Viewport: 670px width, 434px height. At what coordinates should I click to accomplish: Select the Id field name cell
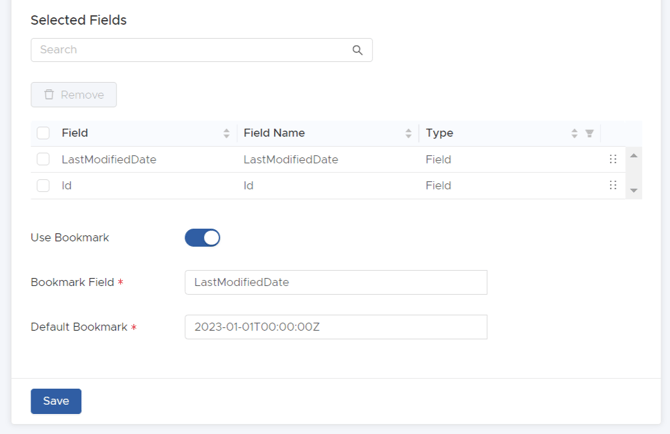pos(249,185)
